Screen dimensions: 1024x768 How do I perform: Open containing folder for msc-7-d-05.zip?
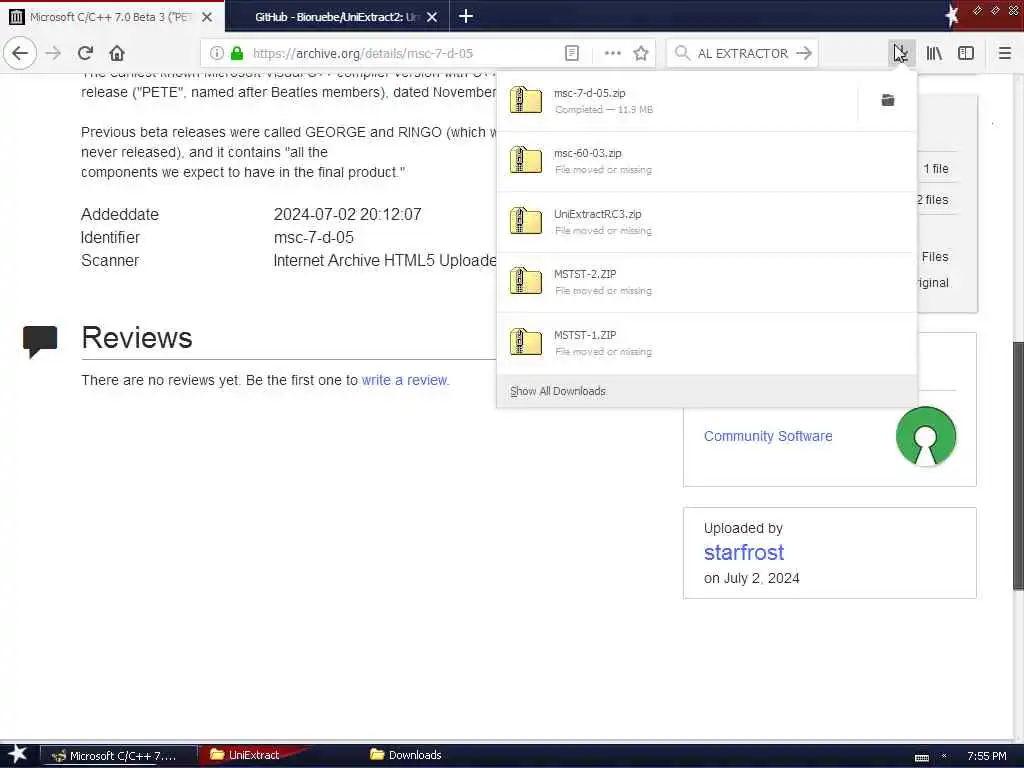pyautogui.click(x=888, y=100)
